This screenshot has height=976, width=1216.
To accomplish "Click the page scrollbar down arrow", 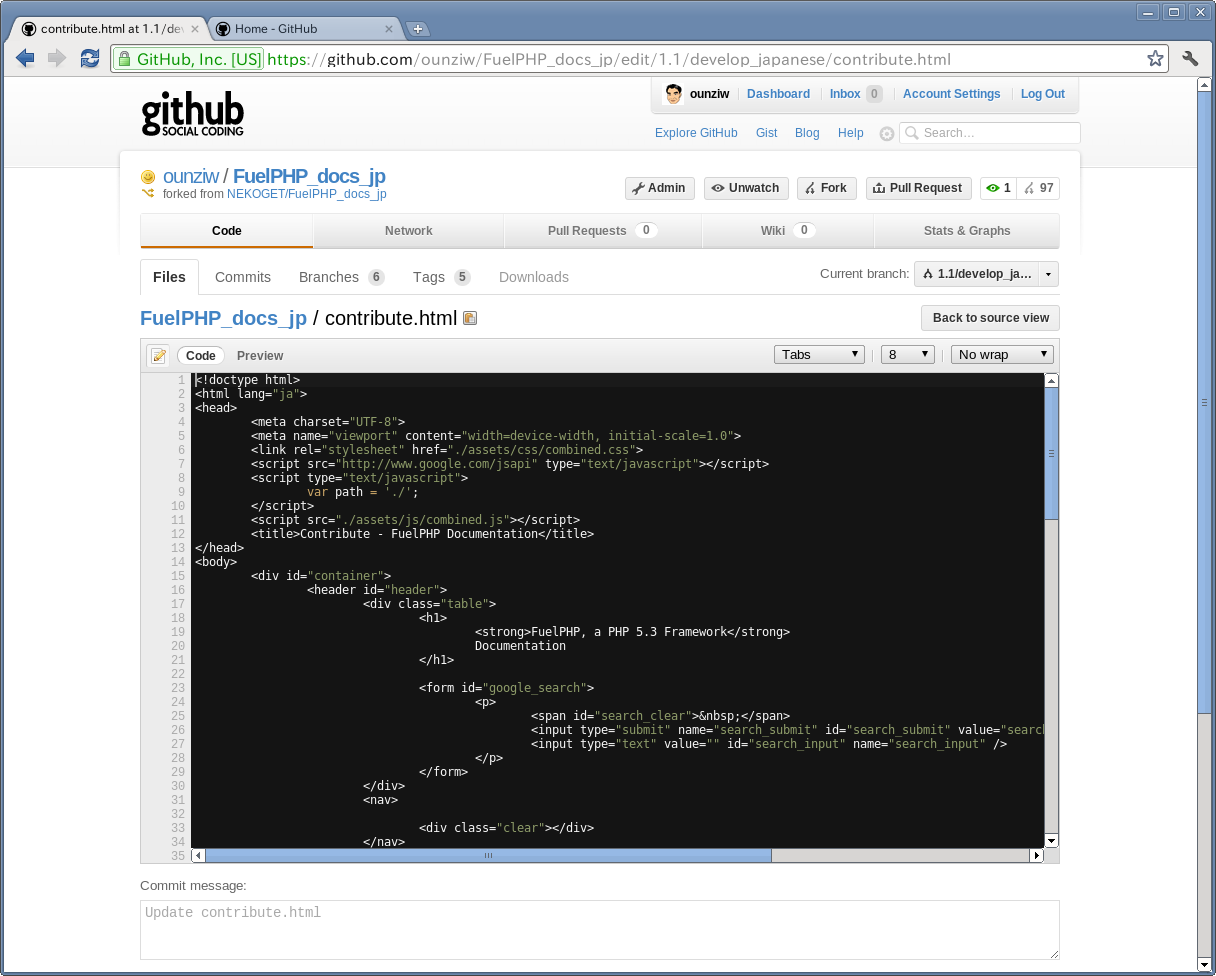I will tap(1206, 967).
